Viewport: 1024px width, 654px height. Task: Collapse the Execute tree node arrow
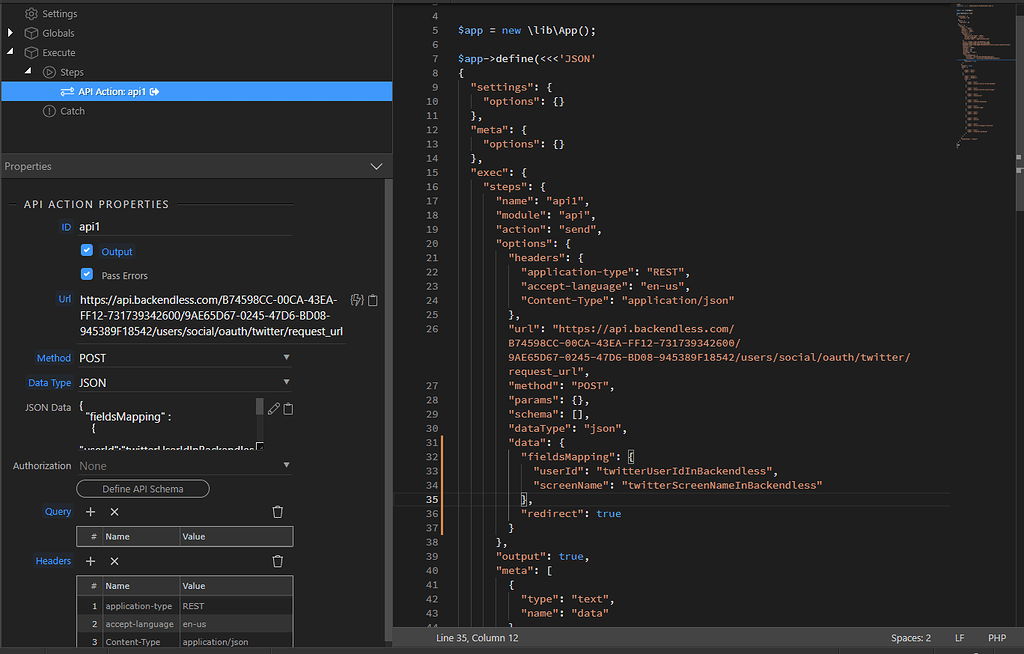tap(10, 51)
